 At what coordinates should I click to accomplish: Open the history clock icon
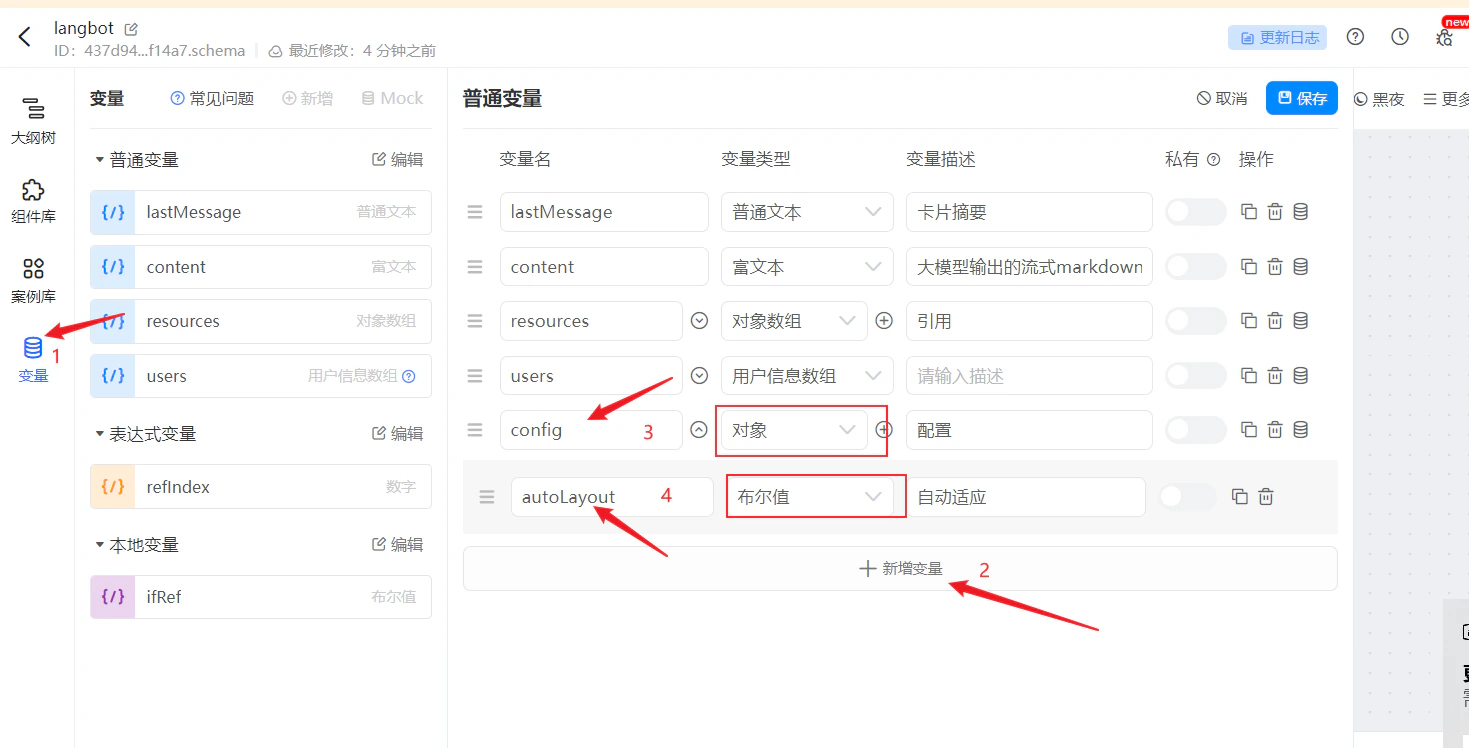coord(1400,37)
